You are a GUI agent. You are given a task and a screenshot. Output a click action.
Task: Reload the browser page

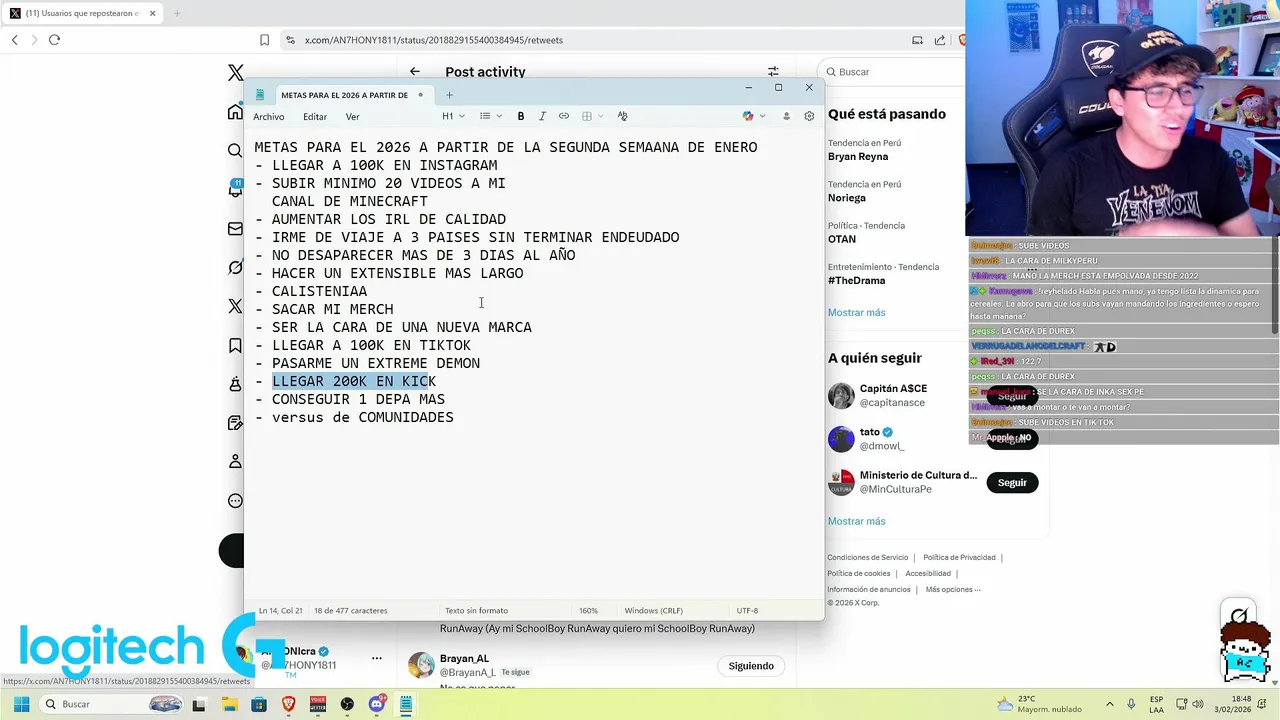54,40
